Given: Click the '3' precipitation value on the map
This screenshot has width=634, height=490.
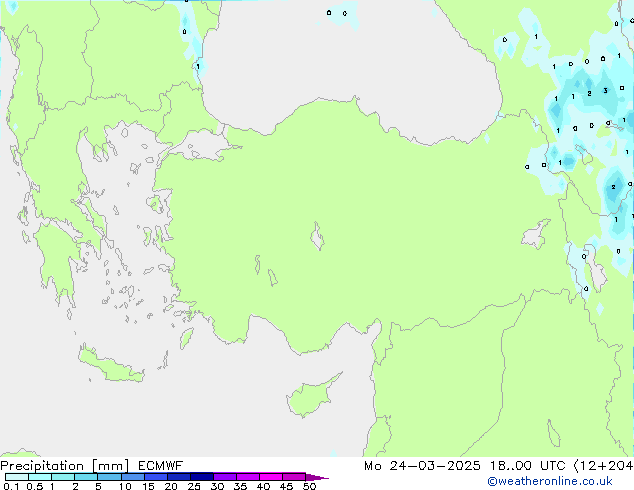Looking at the screenshot, I should [x=605, y=91].
